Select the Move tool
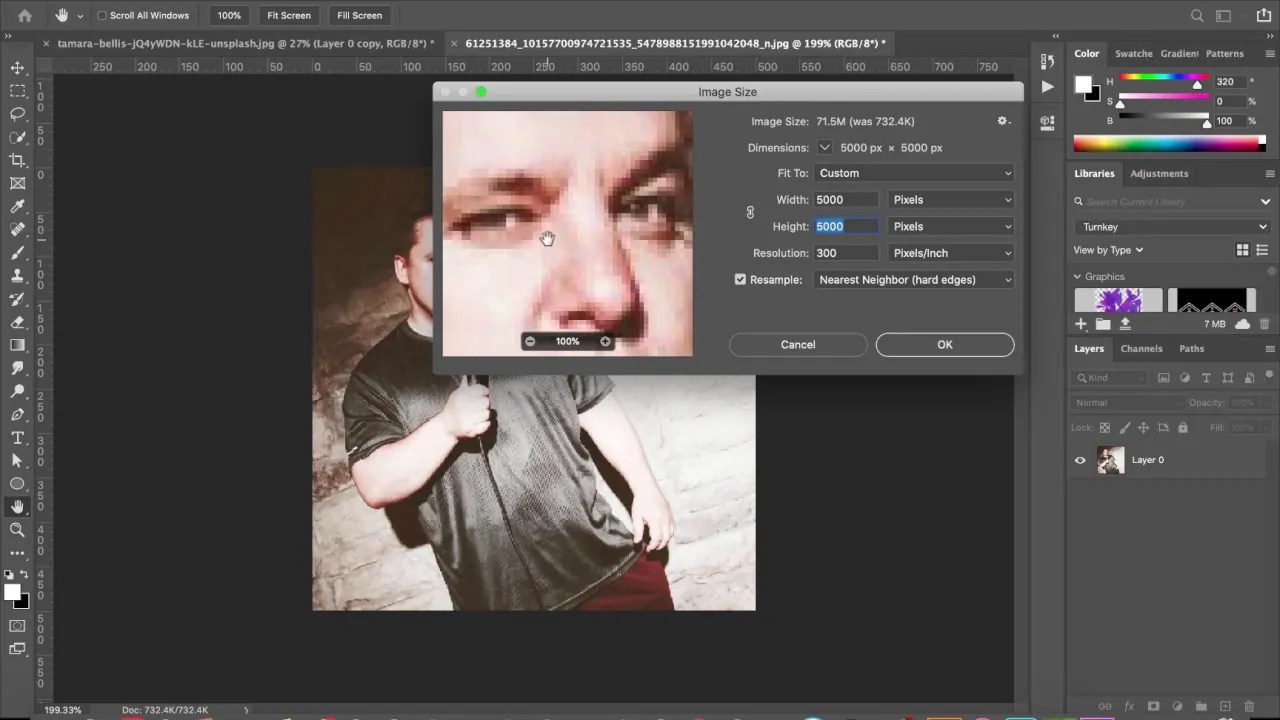The image size is (1280, 720). point(17,68)
